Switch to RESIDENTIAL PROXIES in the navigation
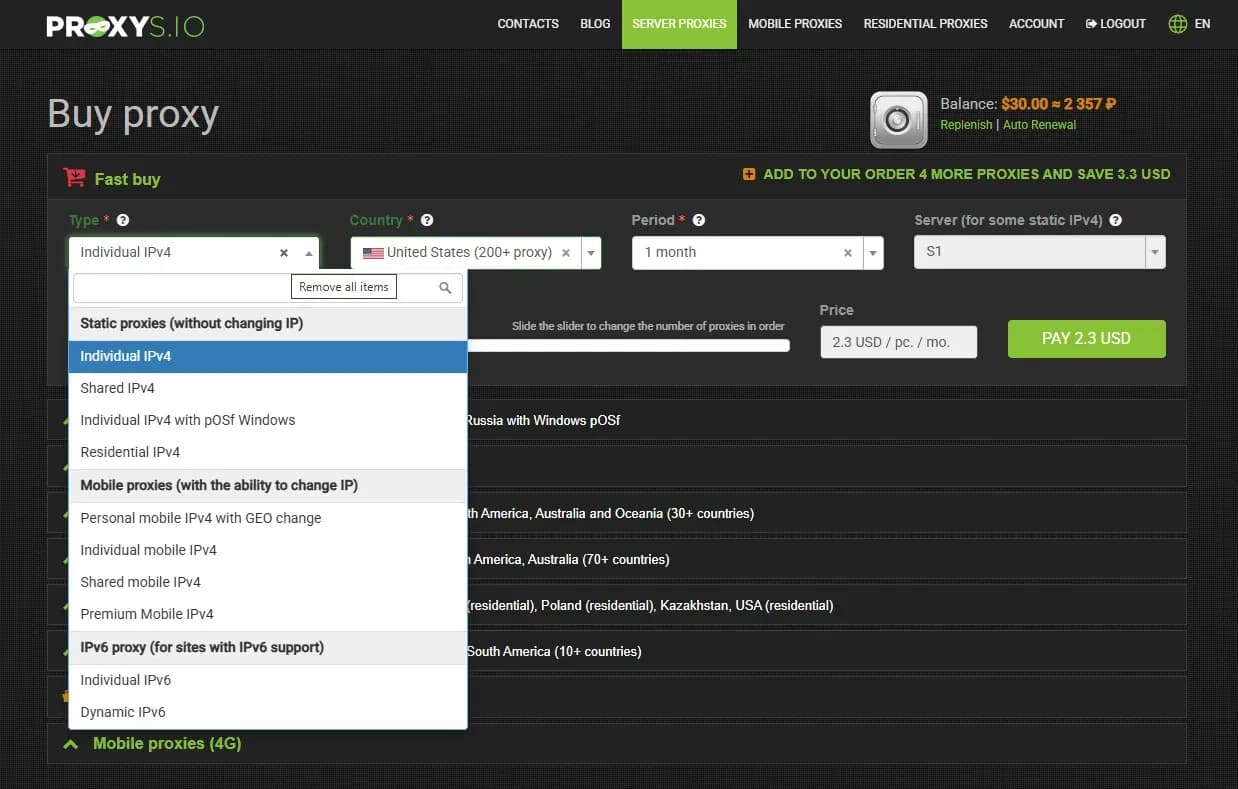 pyautogui.click(x=925, y=23)
